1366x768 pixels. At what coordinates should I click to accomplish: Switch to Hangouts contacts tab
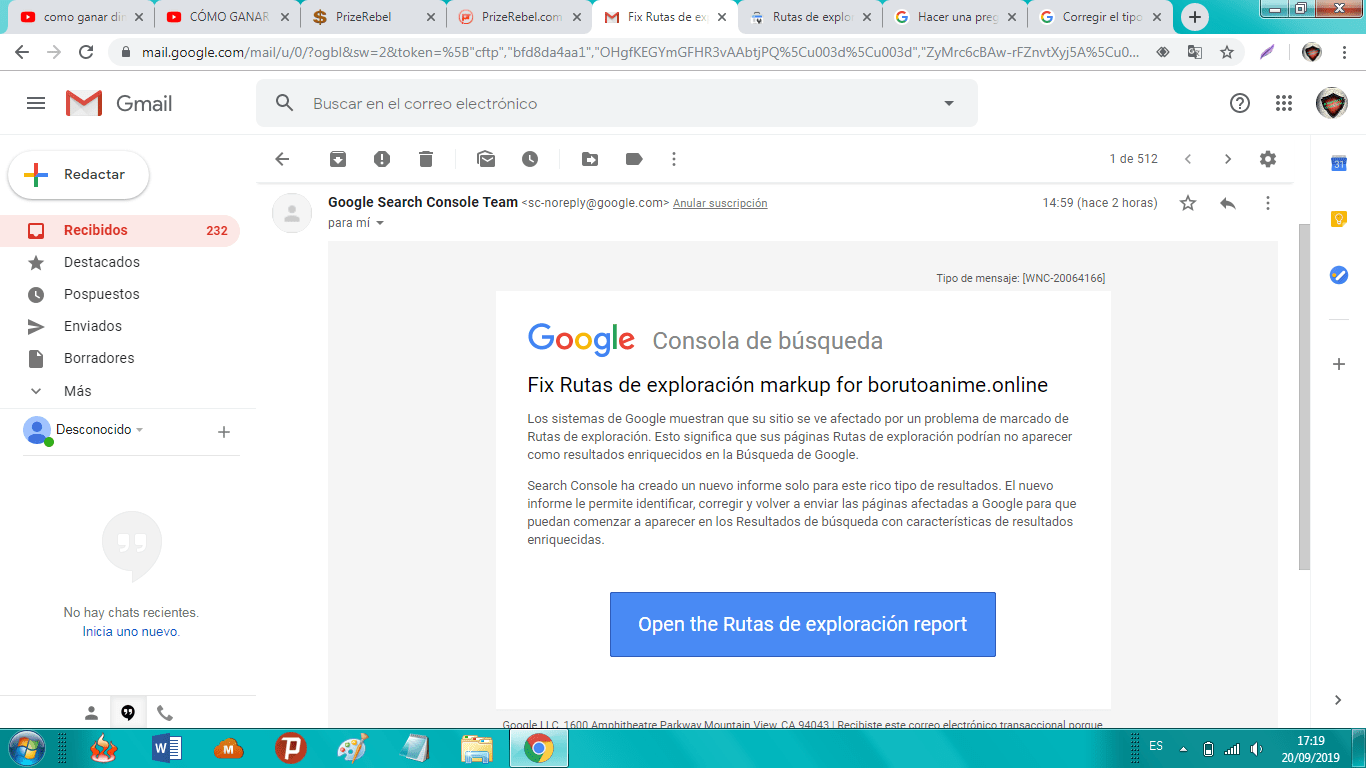coord(91,713)
